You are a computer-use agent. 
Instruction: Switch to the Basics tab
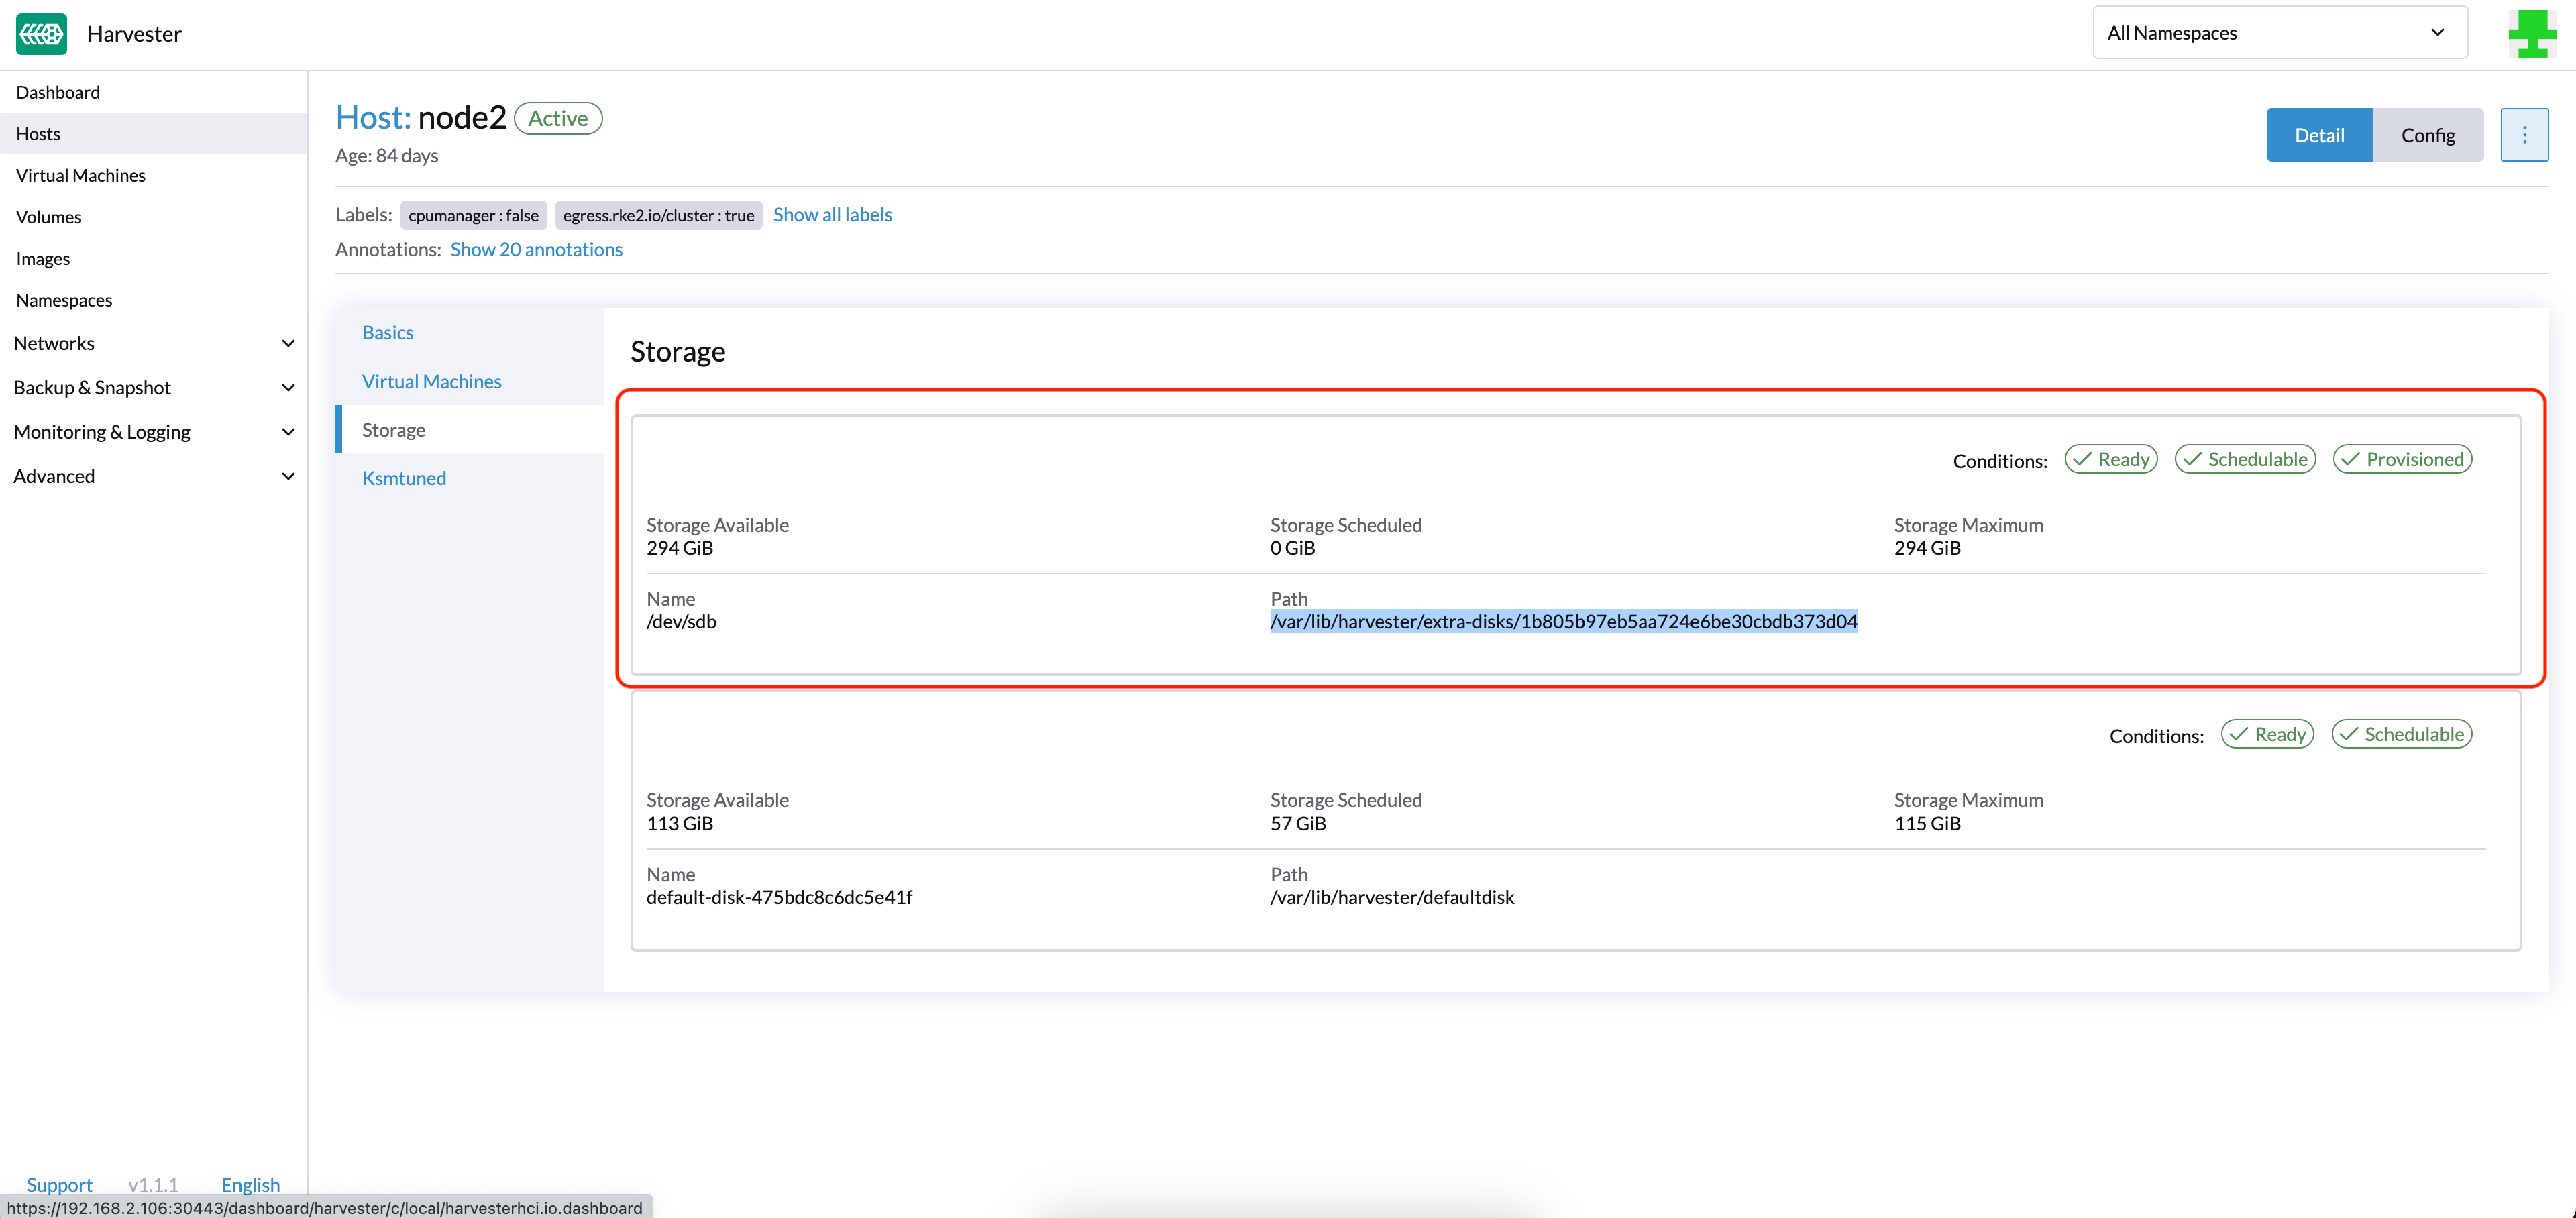pos(387,332)
